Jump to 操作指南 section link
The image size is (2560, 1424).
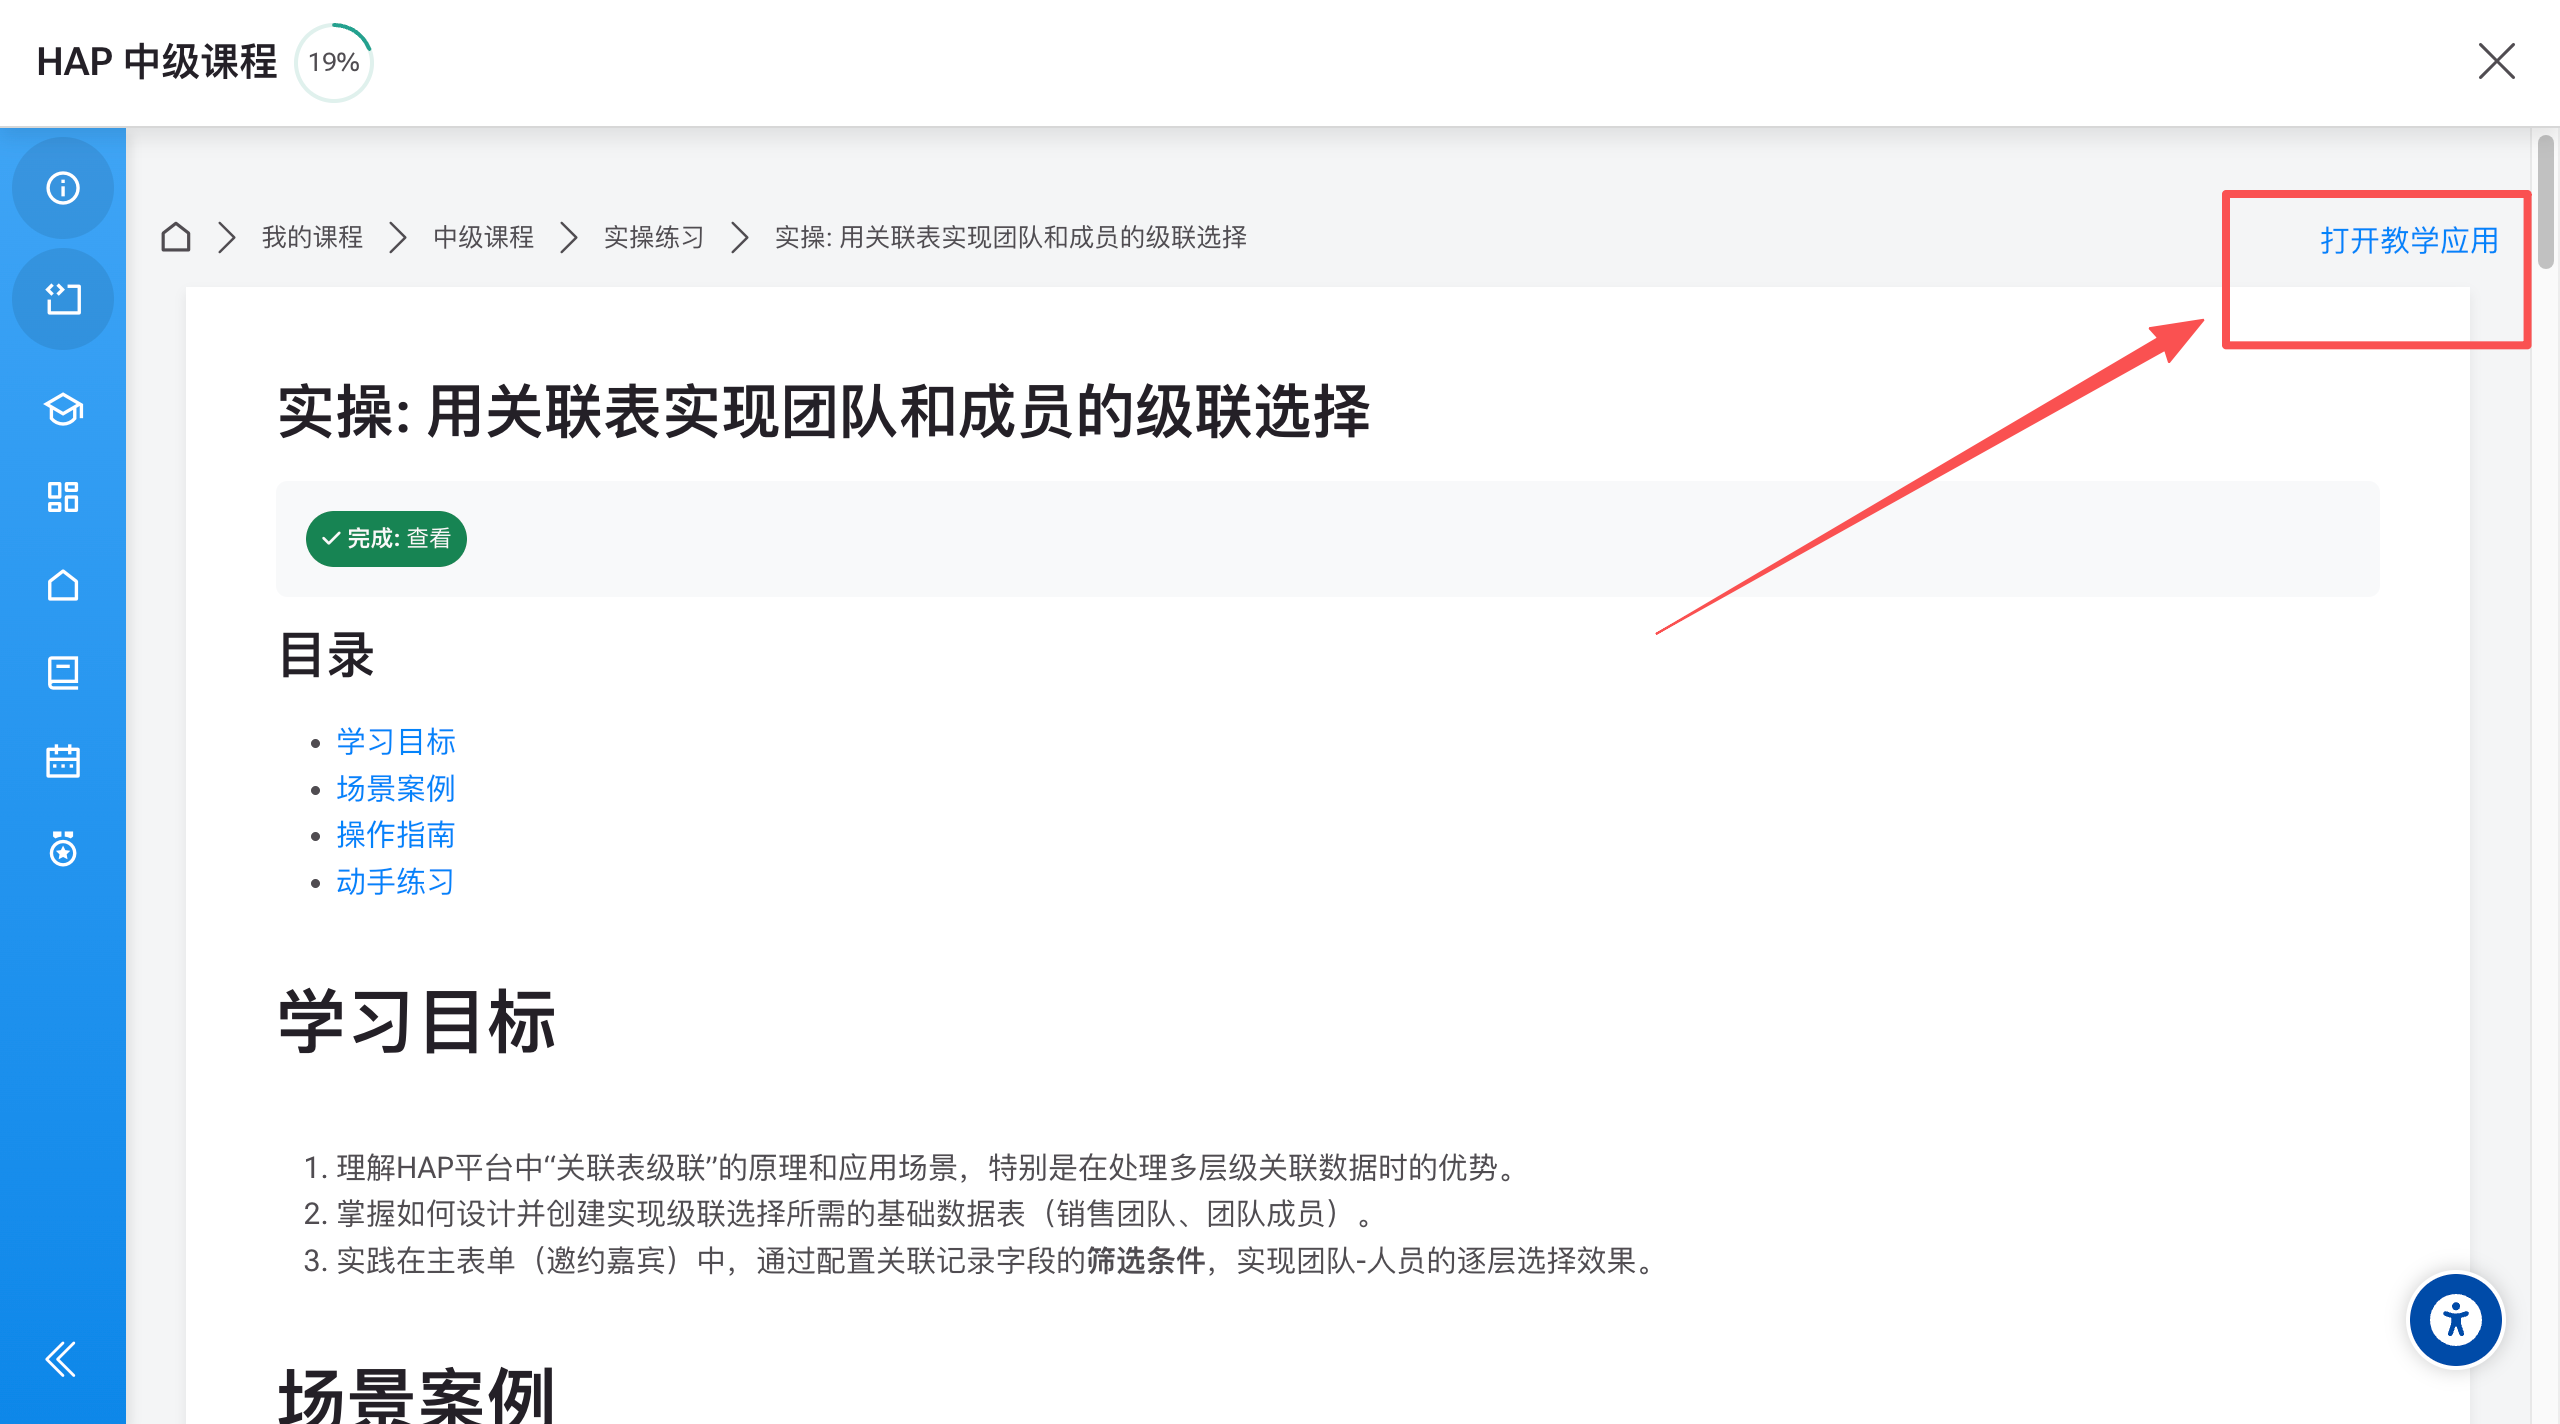[x=396, y=835]
